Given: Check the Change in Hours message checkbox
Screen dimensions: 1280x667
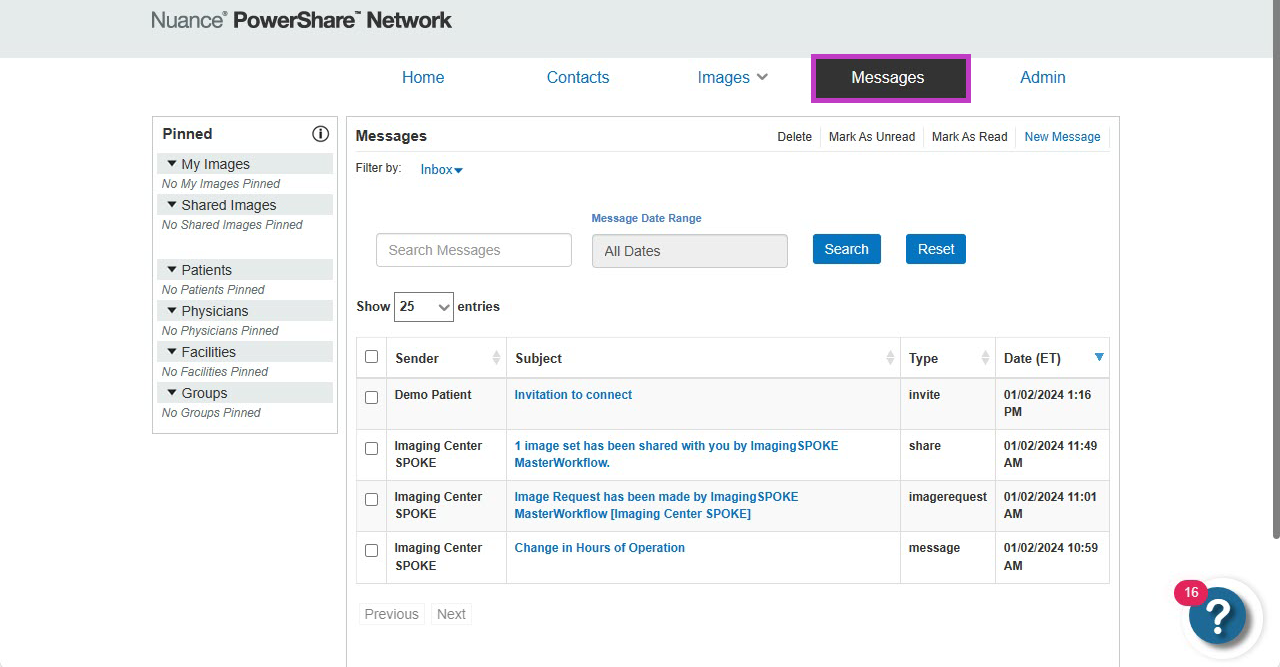Looking at the screenshot, I should pyautogui.click(x=372, y=550).
